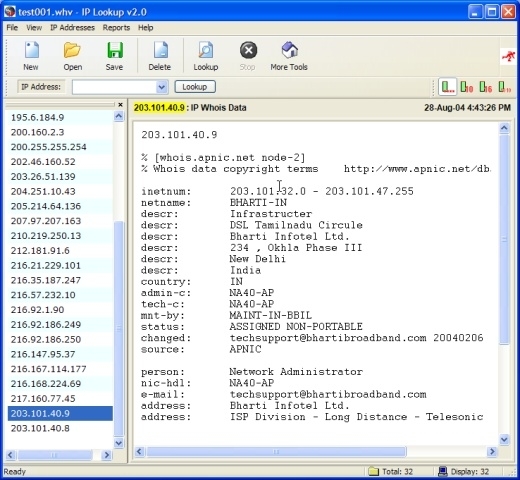The width and height of the screenshot is (520, 480).
Task: Open the More Tools house icon
Action: point(289,51)
